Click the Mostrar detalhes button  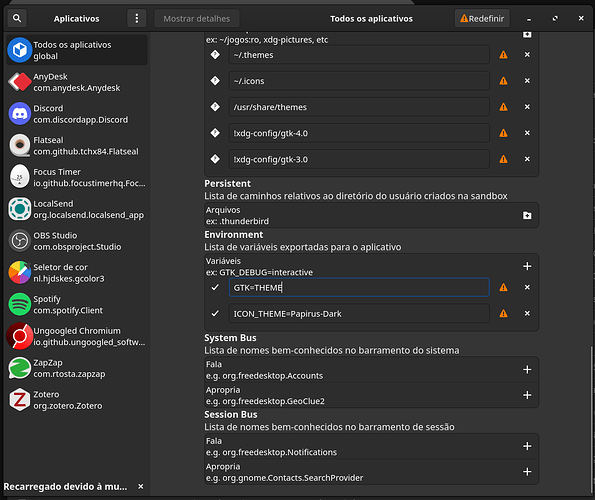coord(197,18)
